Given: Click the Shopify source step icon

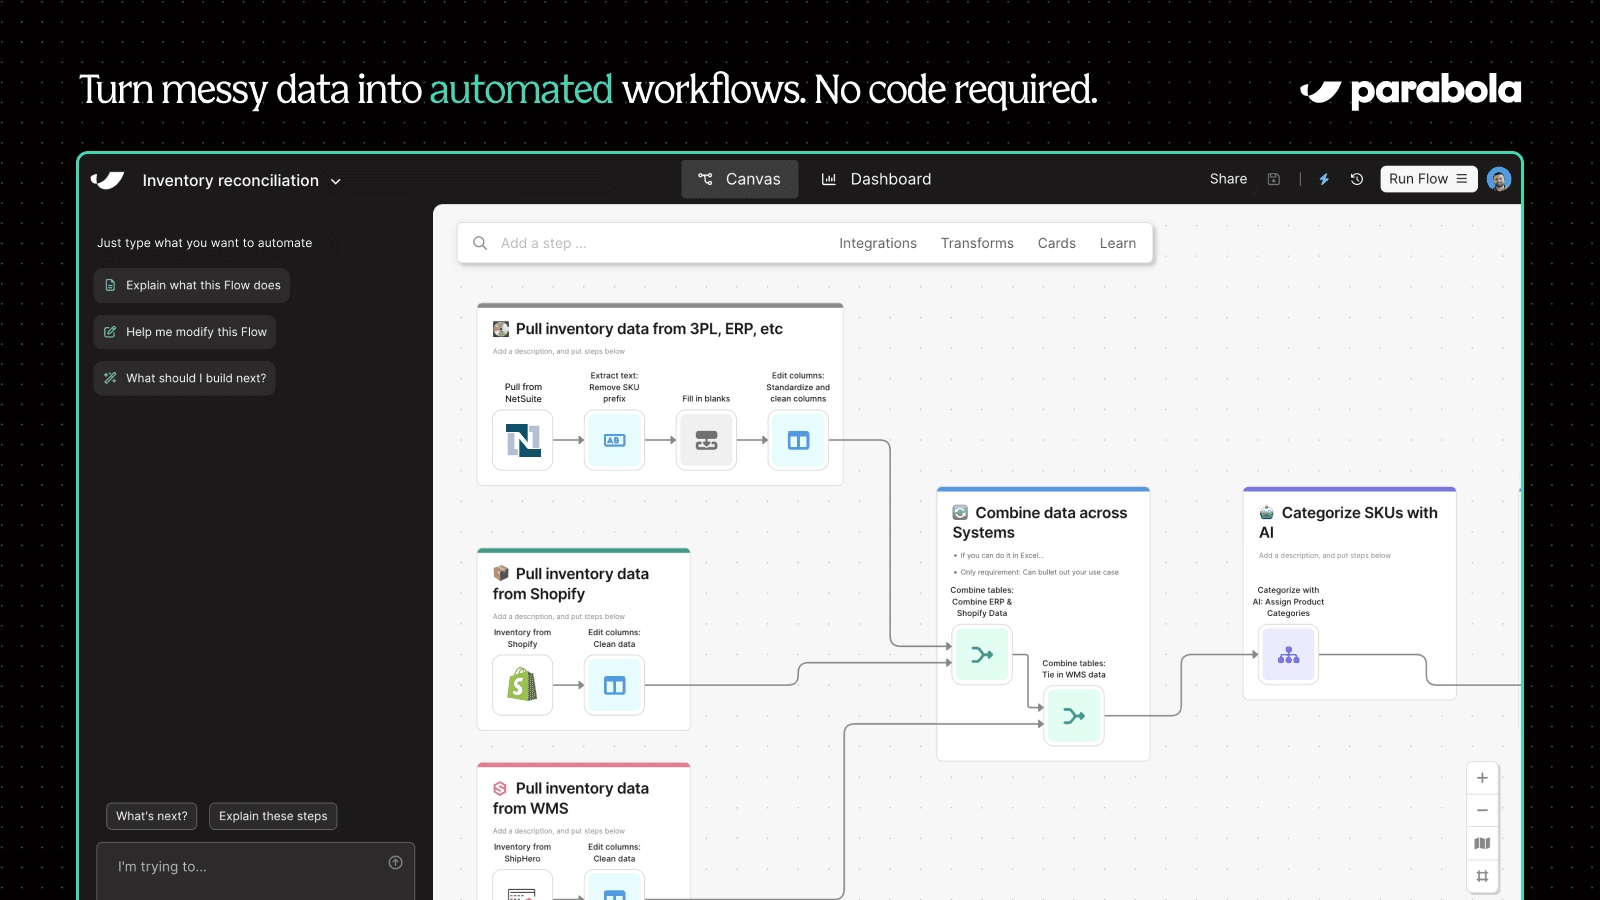Looking at the screenshot, I should [521, 685].
